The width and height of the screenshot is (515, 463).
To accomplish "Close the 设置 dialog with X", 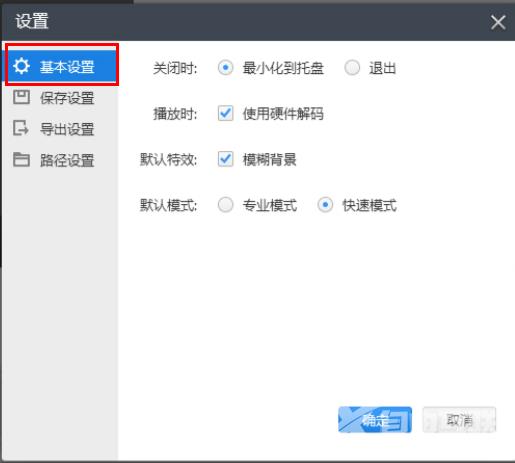I will pos(498,22).
